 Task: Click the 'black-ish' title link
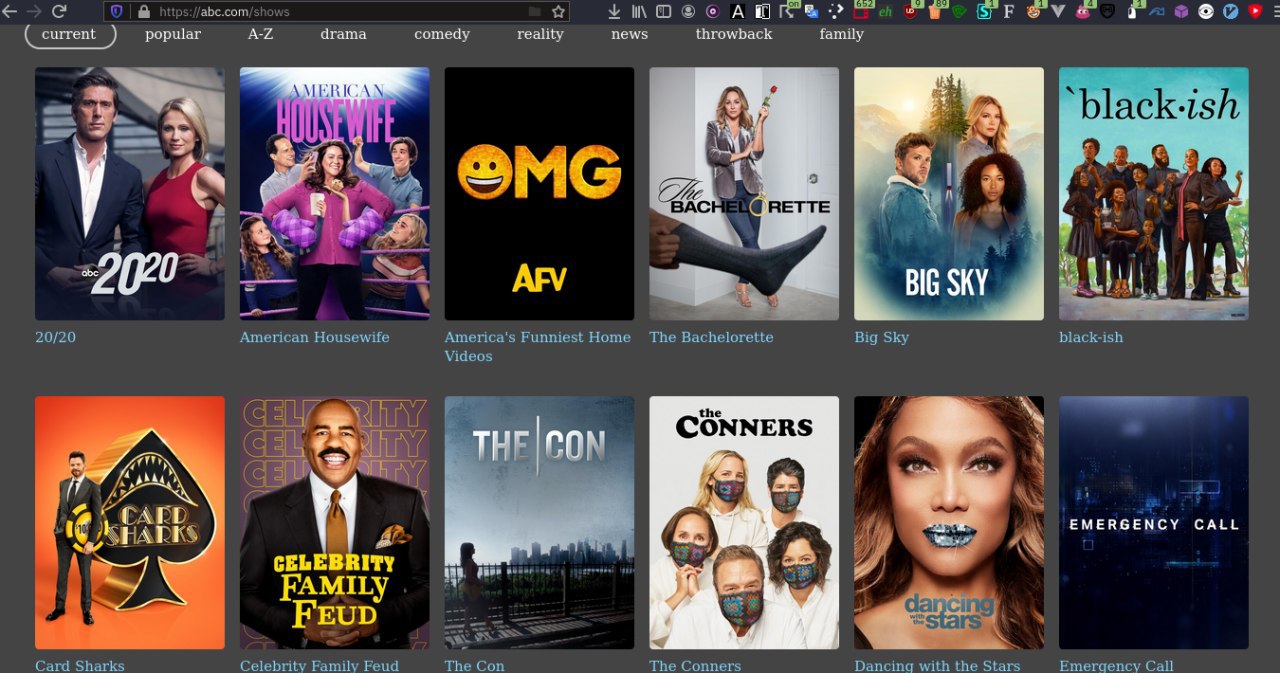tap(1091, 338)
